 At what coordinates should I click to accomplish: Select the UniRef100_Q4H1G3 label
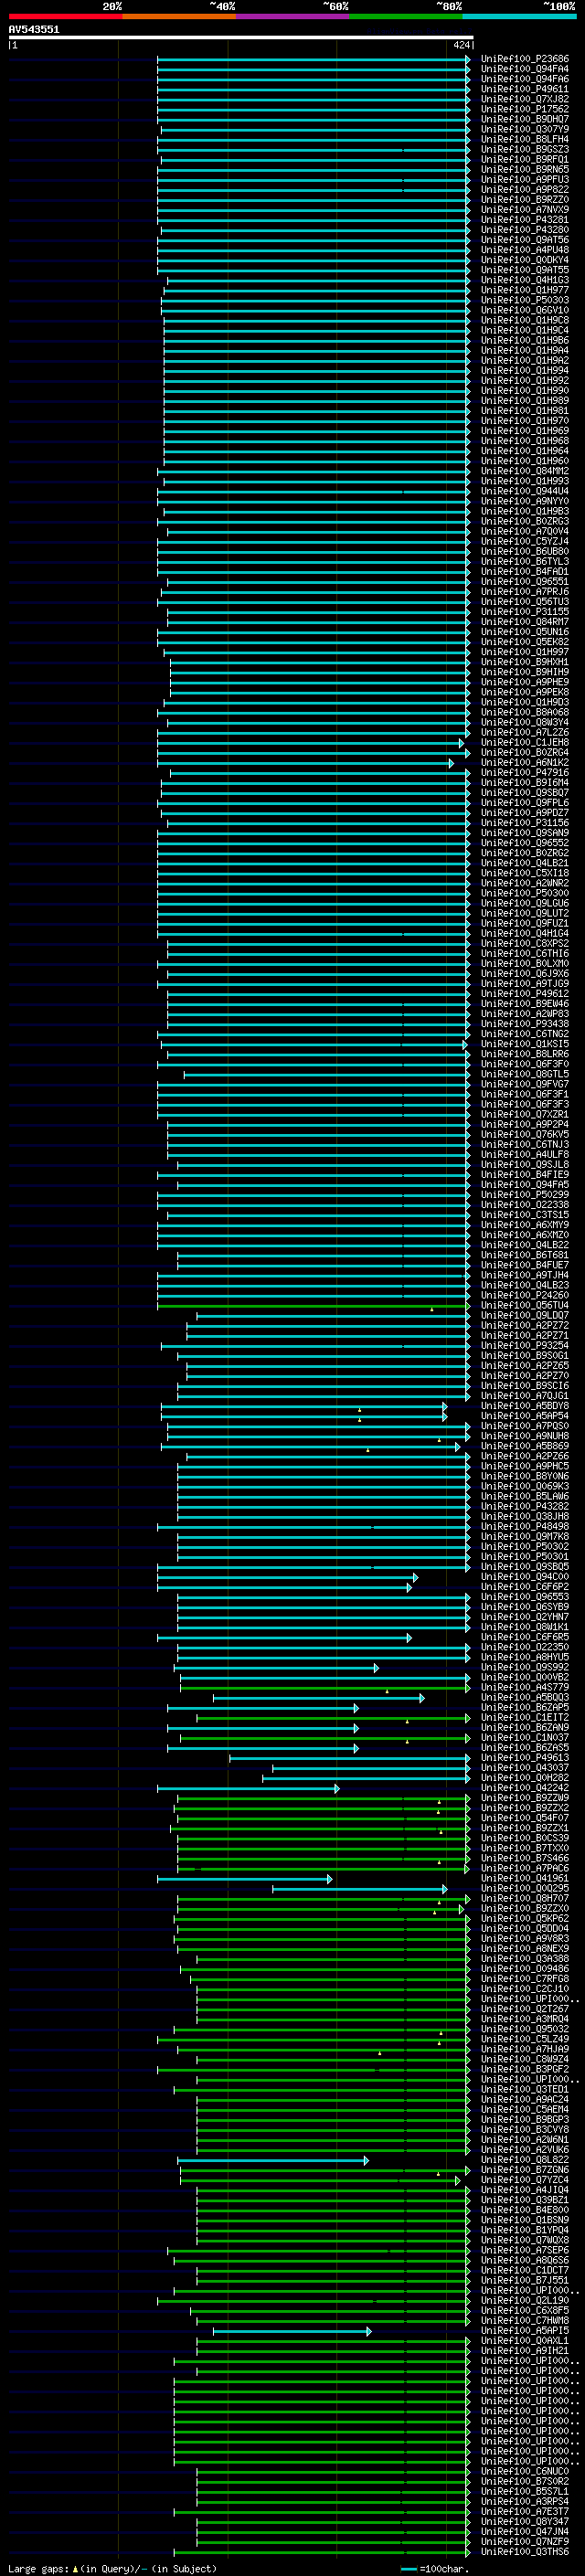click(524, 280)
